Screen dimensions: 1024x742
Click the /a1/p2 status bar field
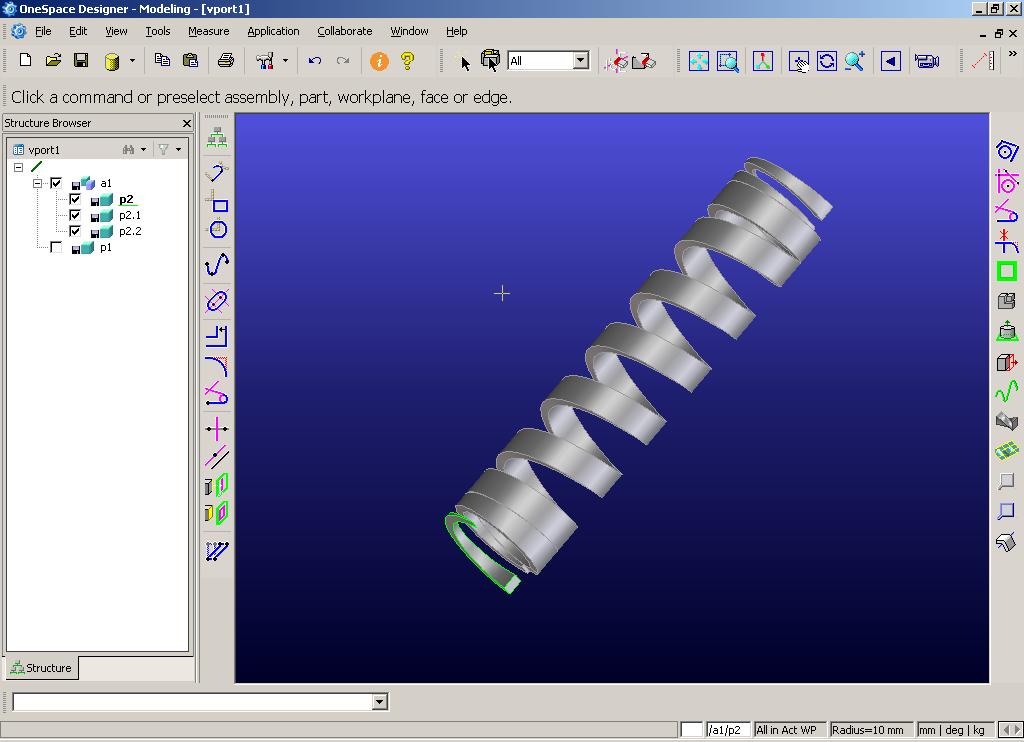pyautogui.click(x=728, y=730)
